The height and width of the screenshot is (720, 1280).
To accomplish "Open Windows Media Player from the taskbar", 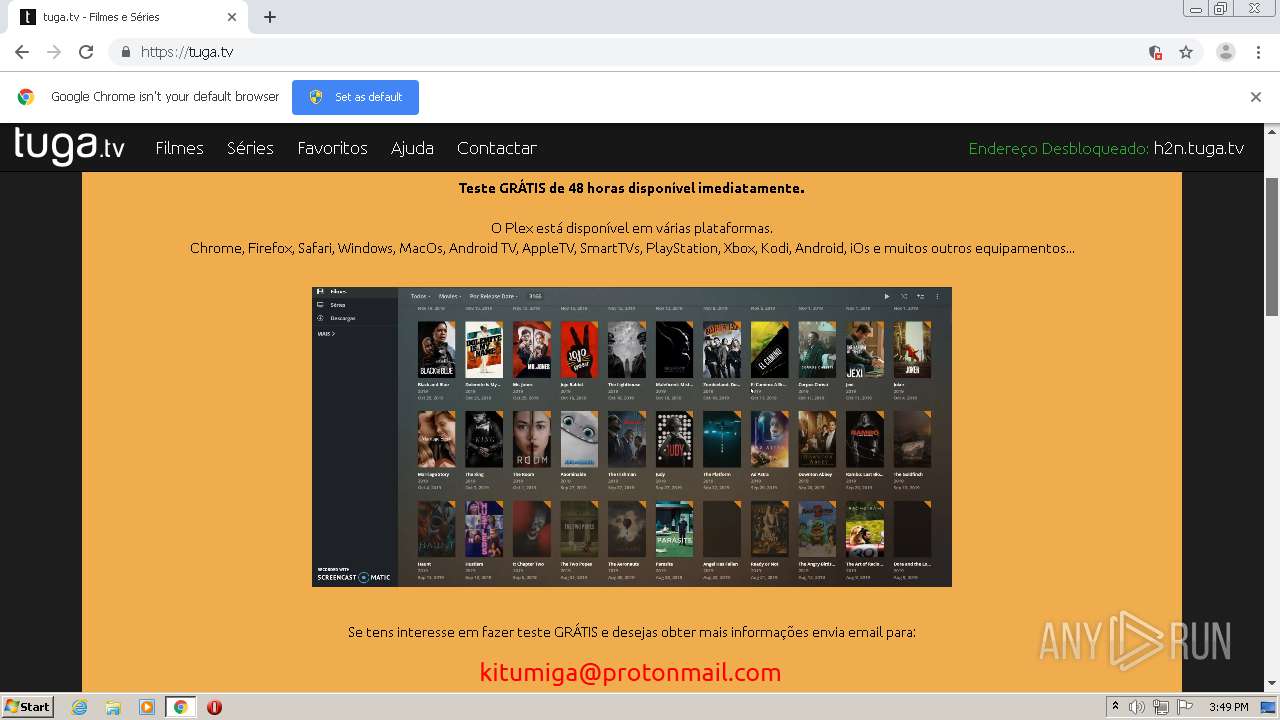I will coord(147,707).
